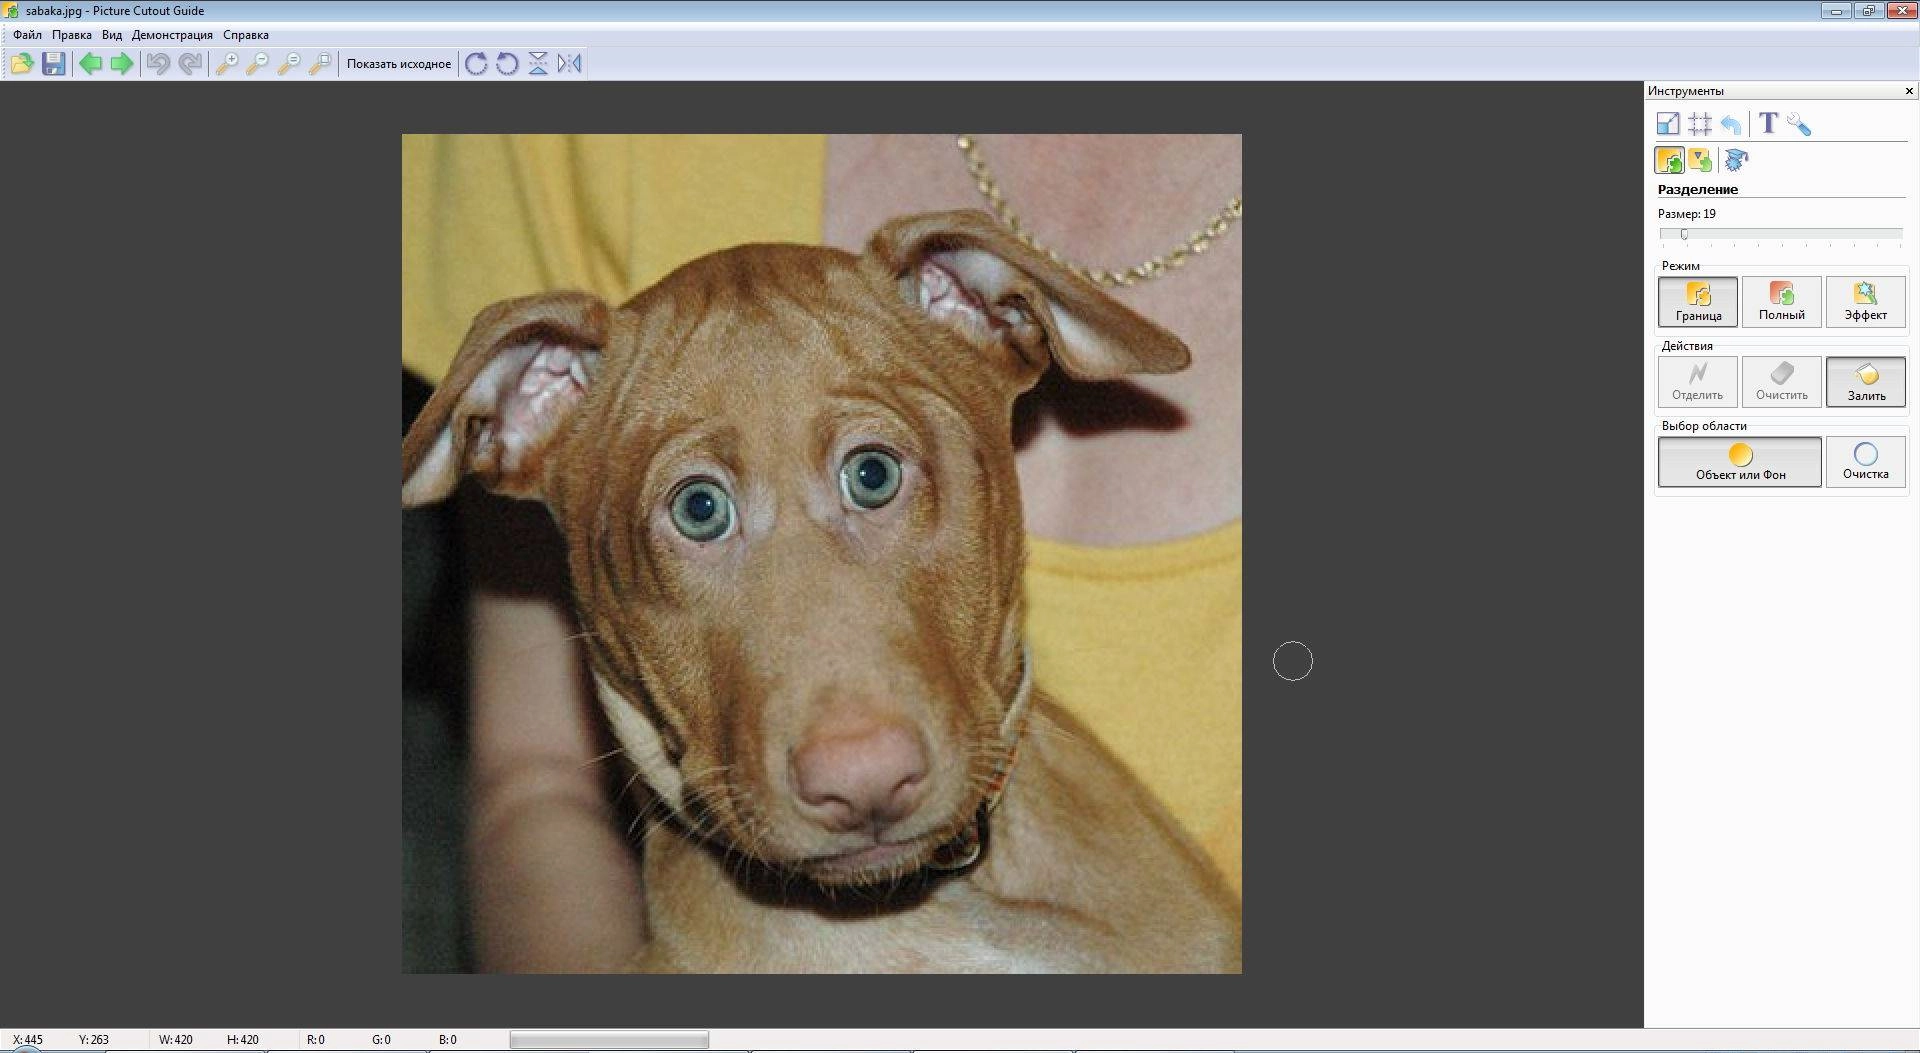Viewport: 1920px width, 1053px height.
Task: Click the H: 420 status bar value
Action: pyautogui.click(x=243, y=1040)
